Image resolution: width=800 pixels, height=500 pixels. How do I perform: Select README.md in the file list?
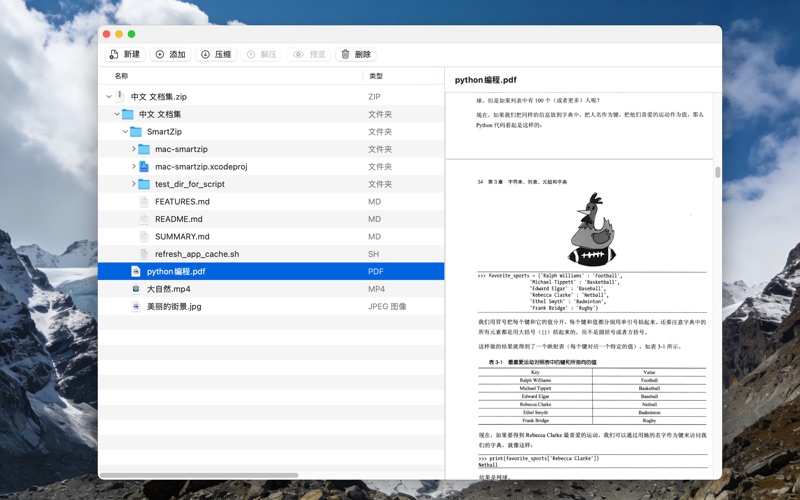pos(178,219)
